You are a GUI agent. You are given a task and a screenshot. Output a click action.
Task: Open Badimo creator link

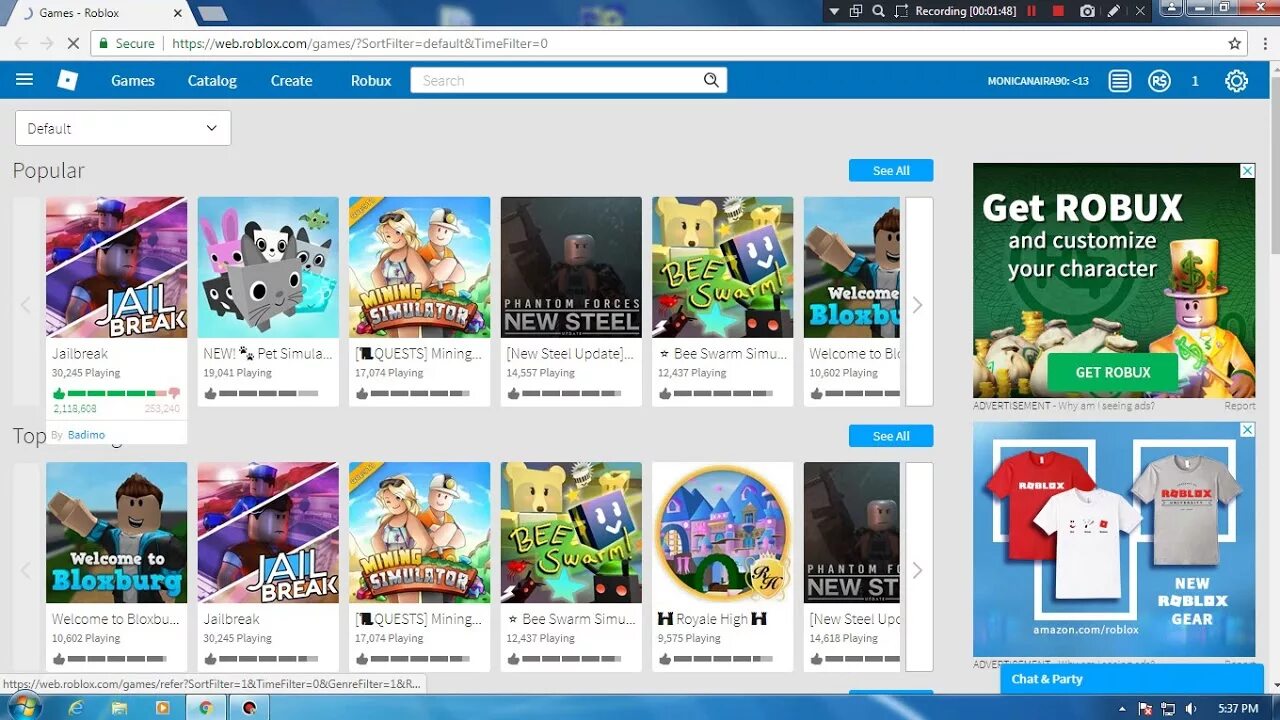coord(86,435)
